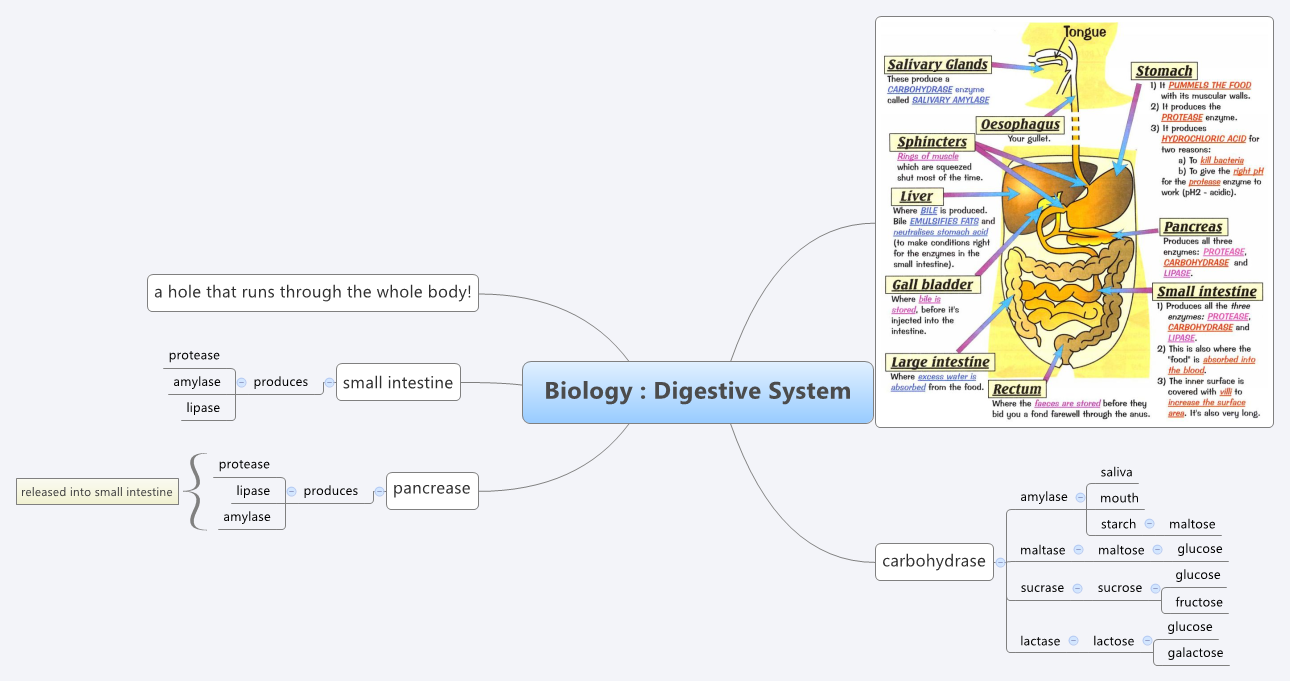The width and height of the screenshot is (1290, 681).
Task: Select the released into small intestine callout
Action: (x=96, y=491)
